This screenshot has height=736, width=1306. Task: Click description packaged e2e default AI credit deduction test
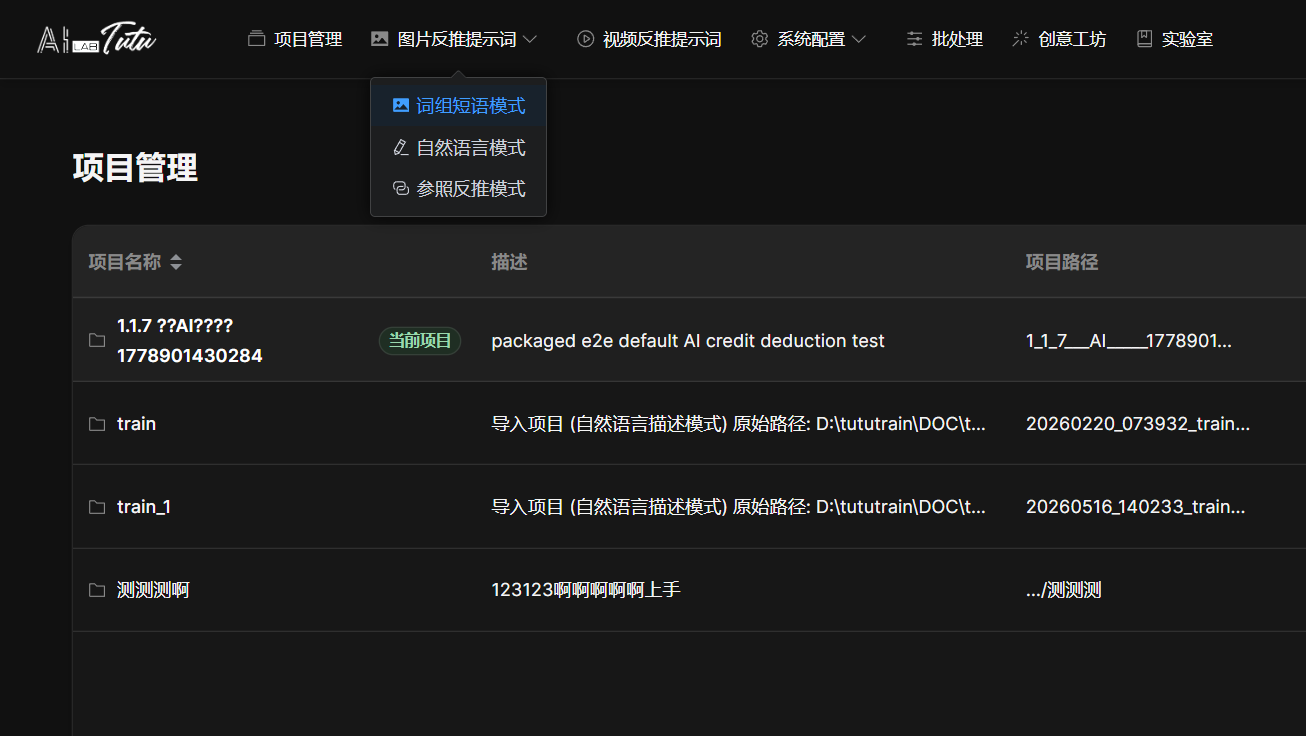pyautogui.click(x=688, y=341)
